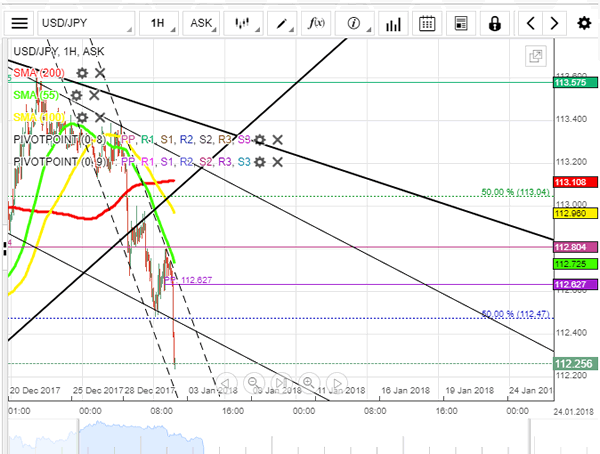Remove the SMA (200) indicator
The height and width of the screenshot is (454, 600).
[x=100, y=73]
